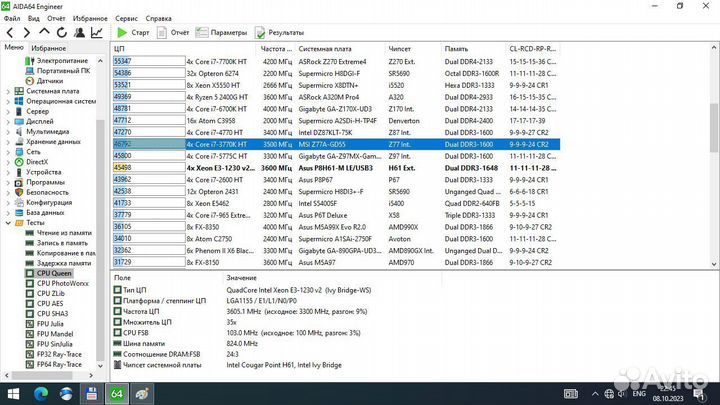Start the benchmark with the Старт button

coord(133,33)
